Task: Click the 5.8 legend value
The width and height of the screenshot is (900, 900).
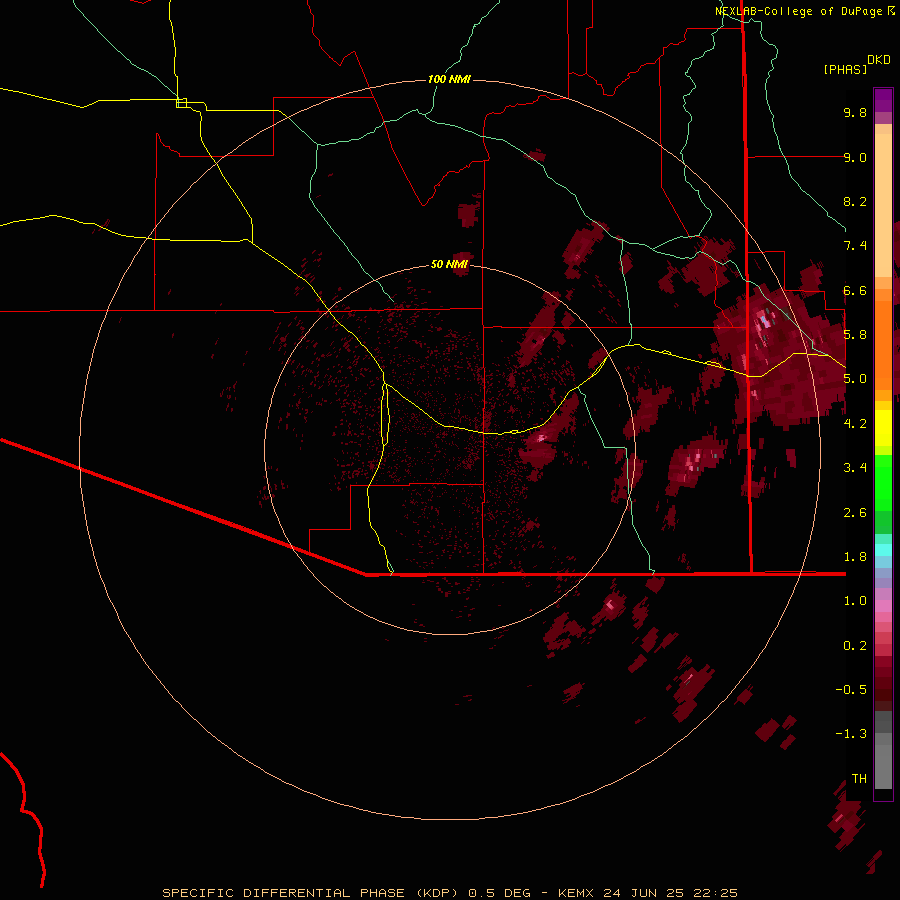Action: pyautogui.click(x=855, y=335)
